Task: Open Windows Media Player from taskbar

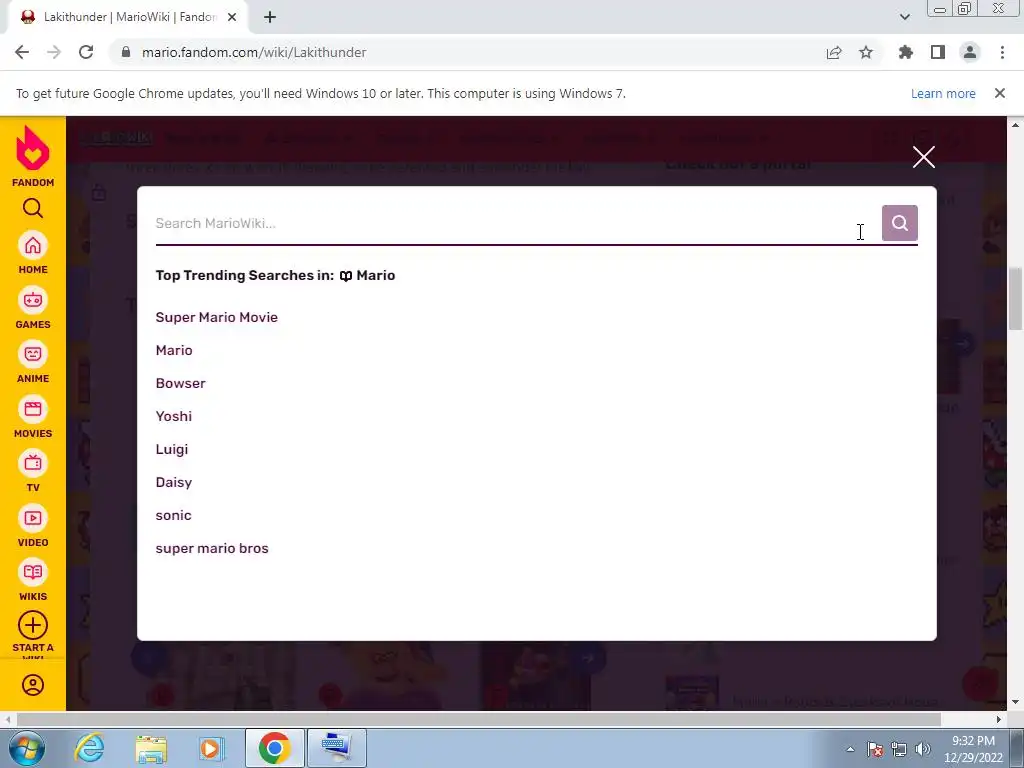Action: (212, 748)
